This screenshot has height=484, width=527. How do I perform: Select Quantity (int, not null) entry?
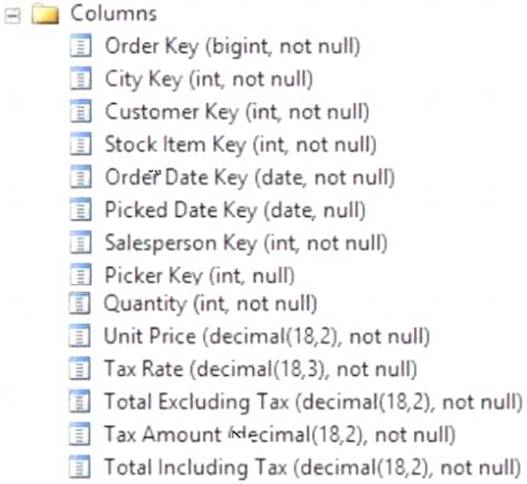point(210,304)
